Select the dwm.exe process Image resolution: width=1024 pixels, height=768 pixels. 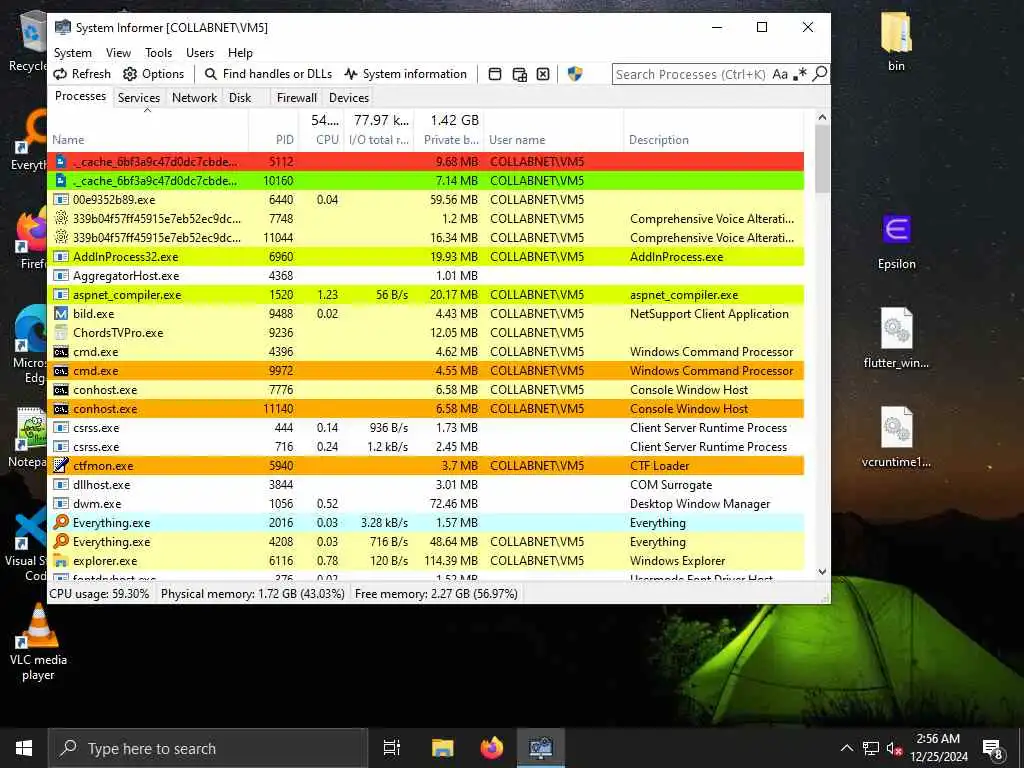[x=426, y=504]
